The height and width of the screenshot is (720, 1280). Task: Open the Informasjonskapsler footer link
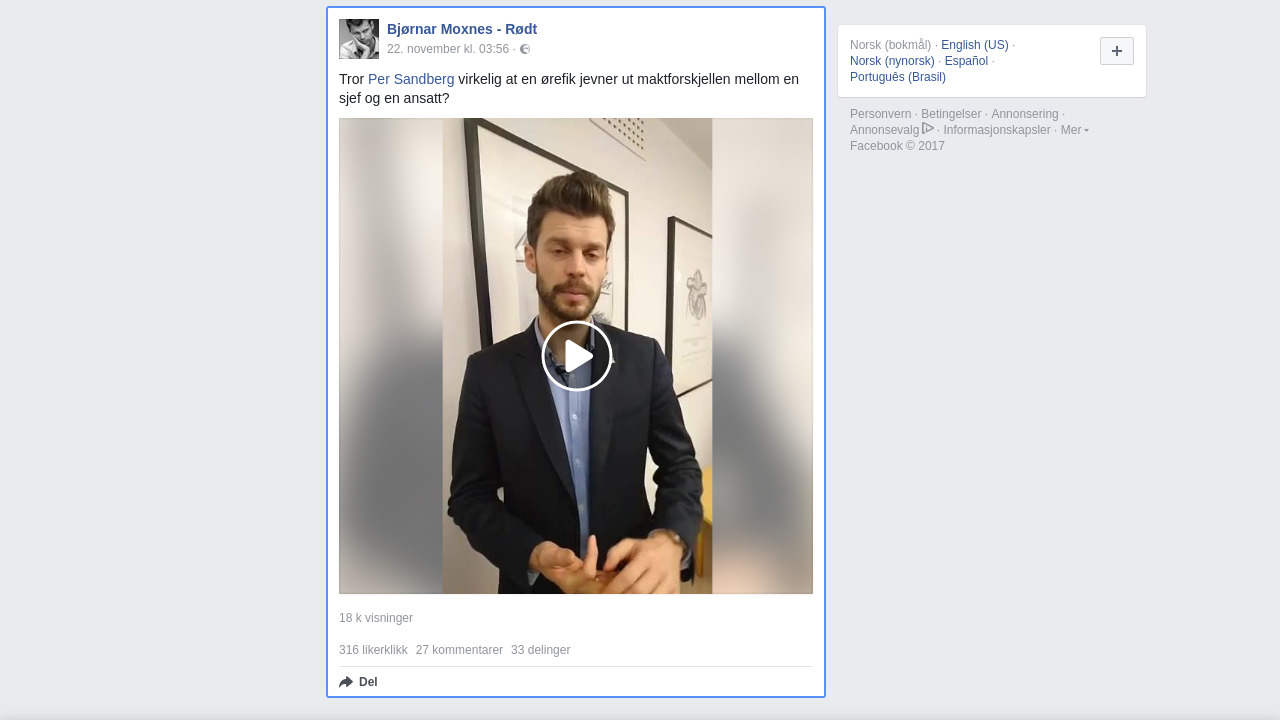997,130
